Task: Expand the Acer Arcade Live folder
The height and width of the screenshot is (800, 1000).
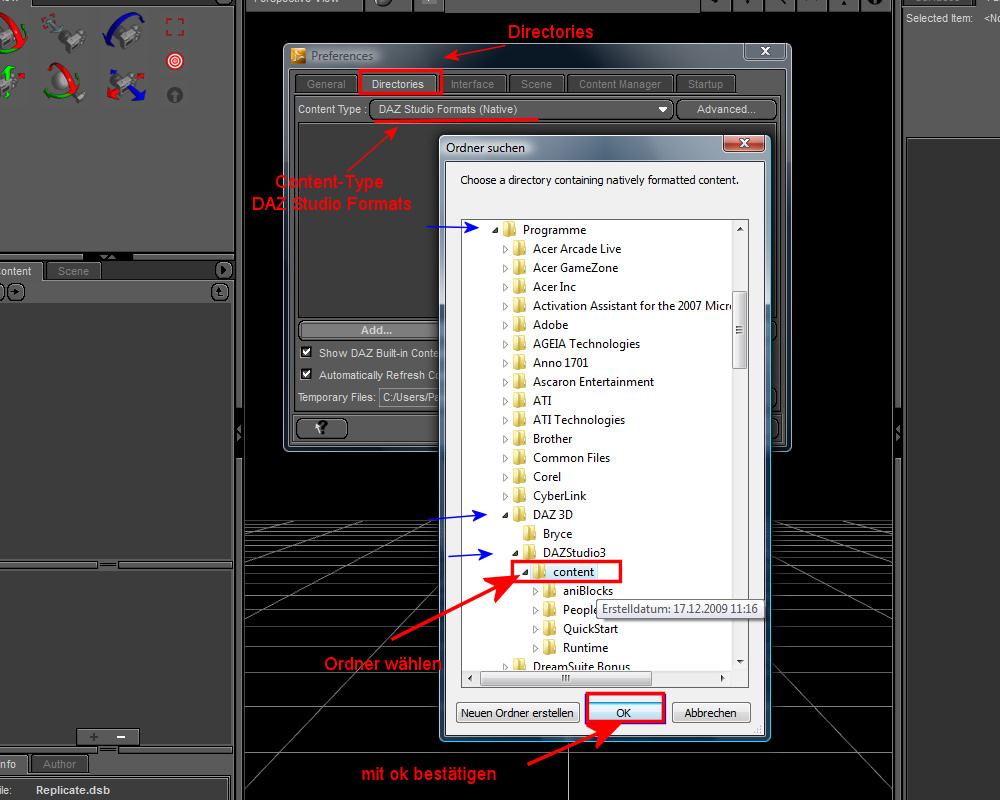Action: point(505,249)
